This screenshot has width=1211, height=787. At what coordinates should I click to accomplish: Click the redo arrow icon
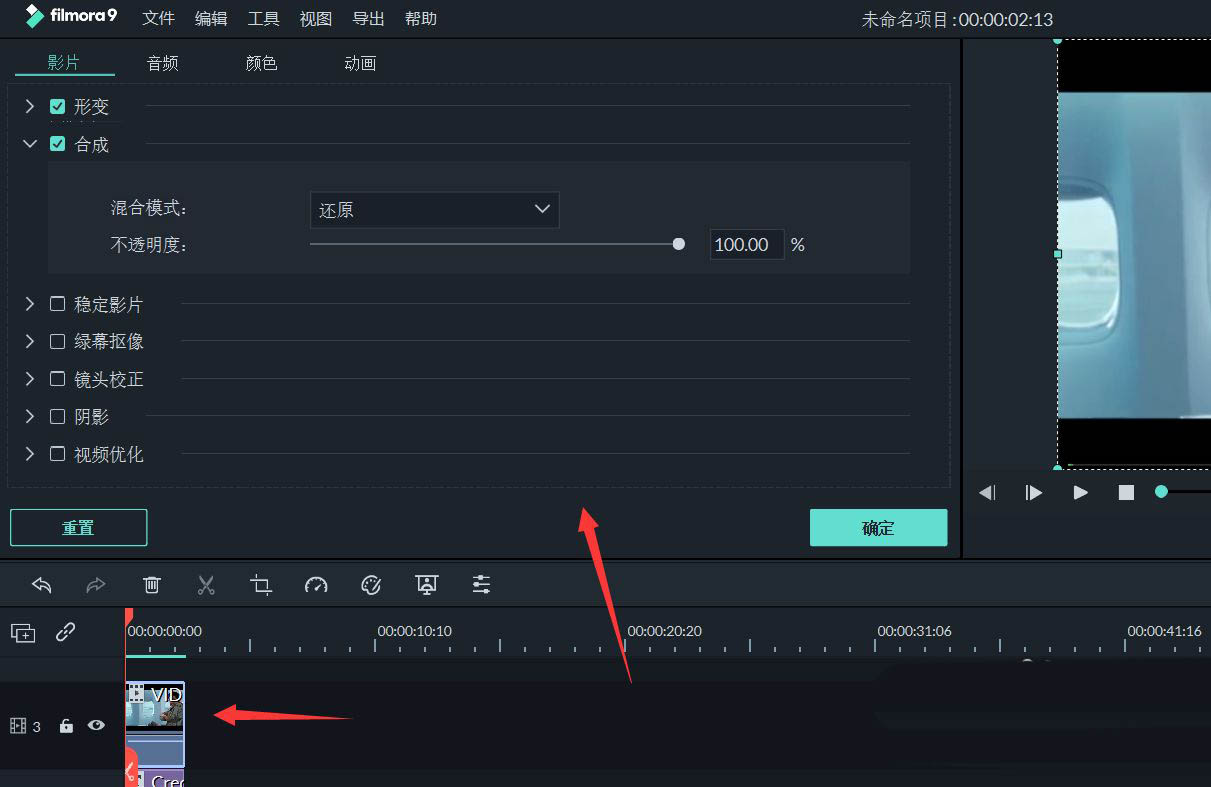tap(96, 585)
